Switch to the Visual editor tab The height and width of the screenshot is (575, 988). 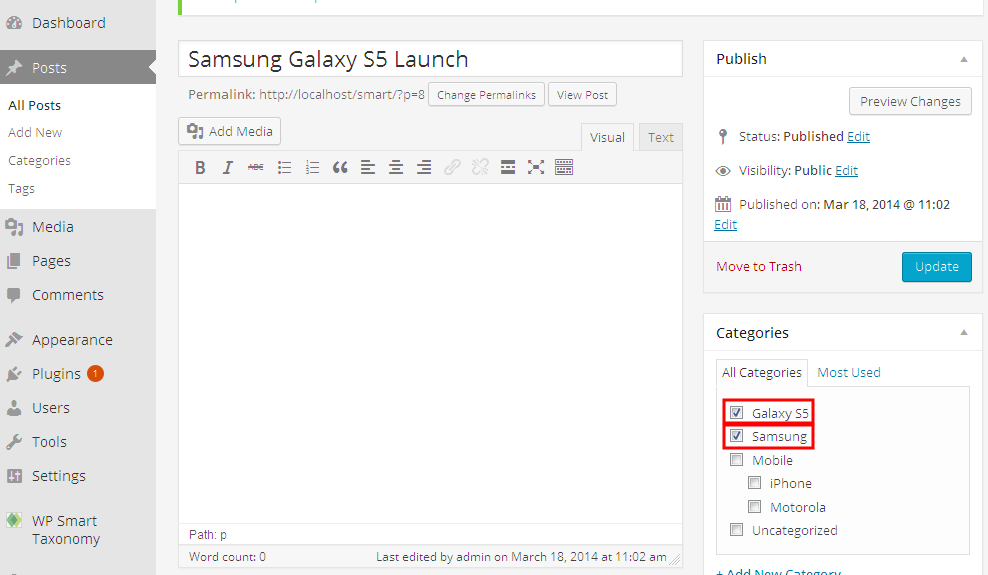pos(607,137)
